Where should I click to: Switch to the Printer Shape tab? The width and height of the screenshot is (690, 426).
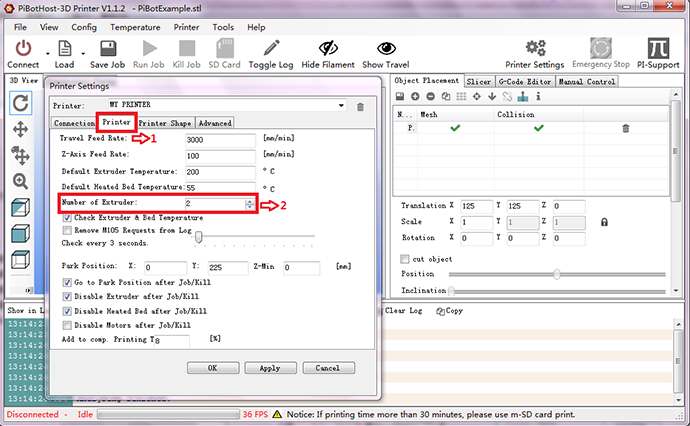pyautogui.click(x=165, y=123)
